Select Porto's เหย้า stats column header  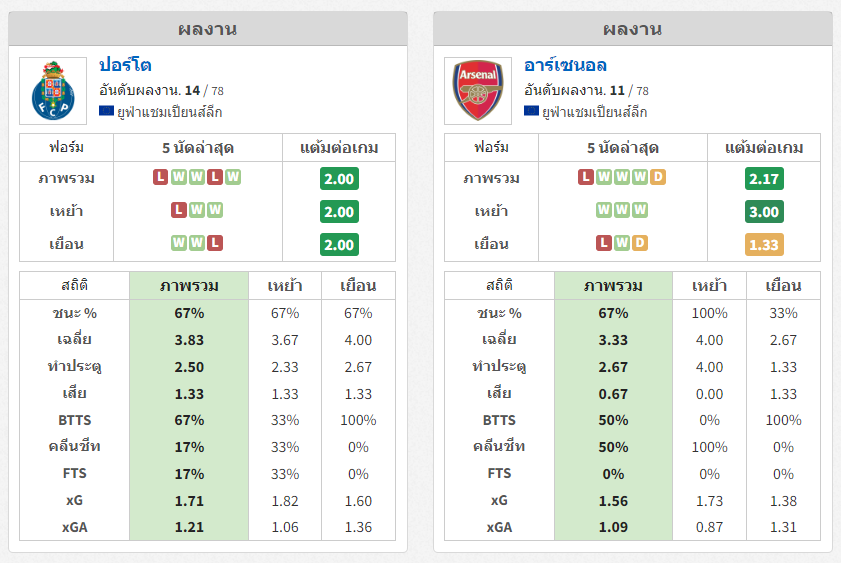(x=285, y=286)
